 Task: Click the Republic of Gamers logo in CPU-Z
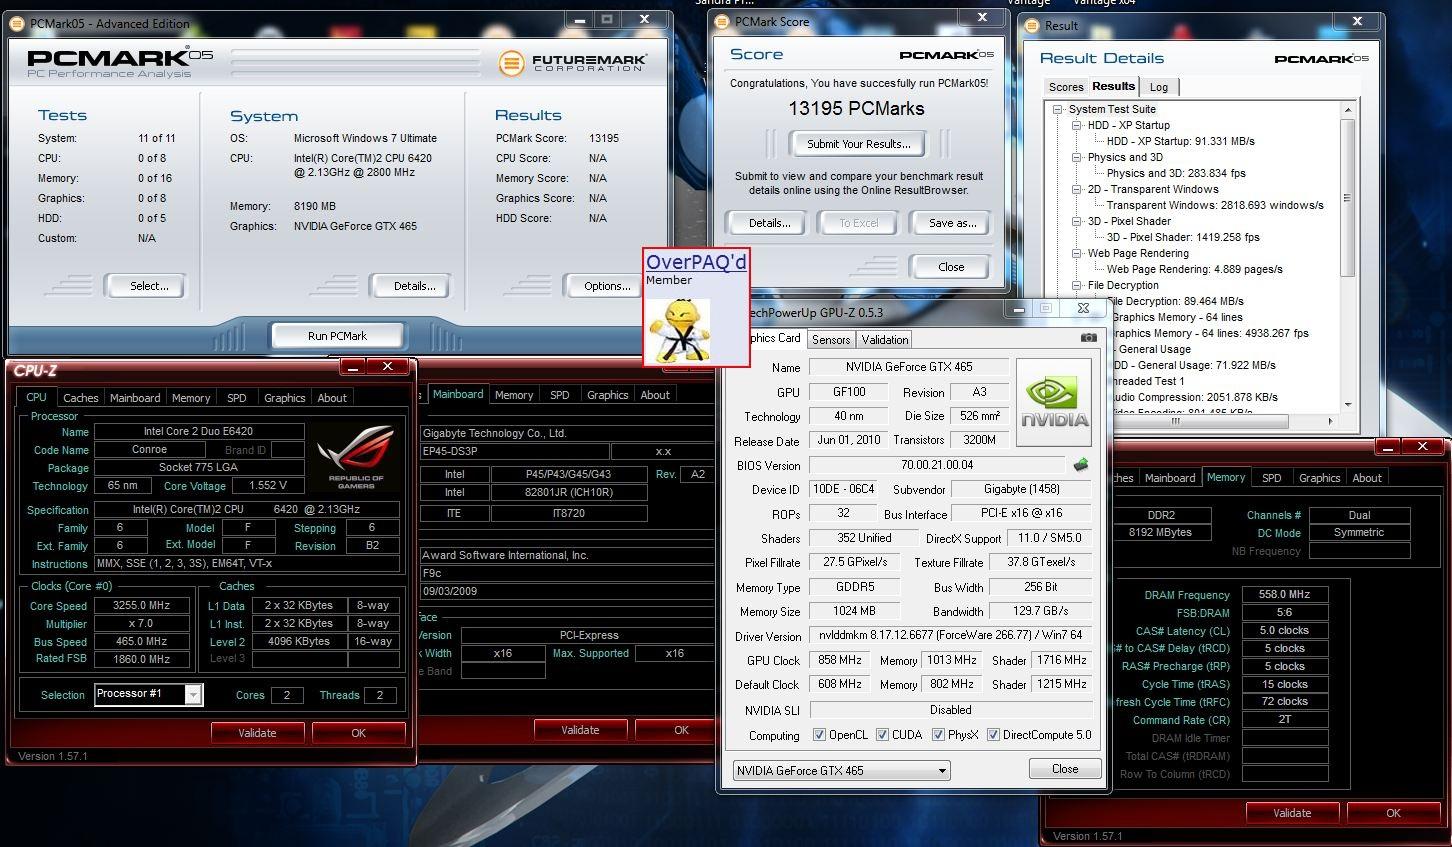coord(356,456)
